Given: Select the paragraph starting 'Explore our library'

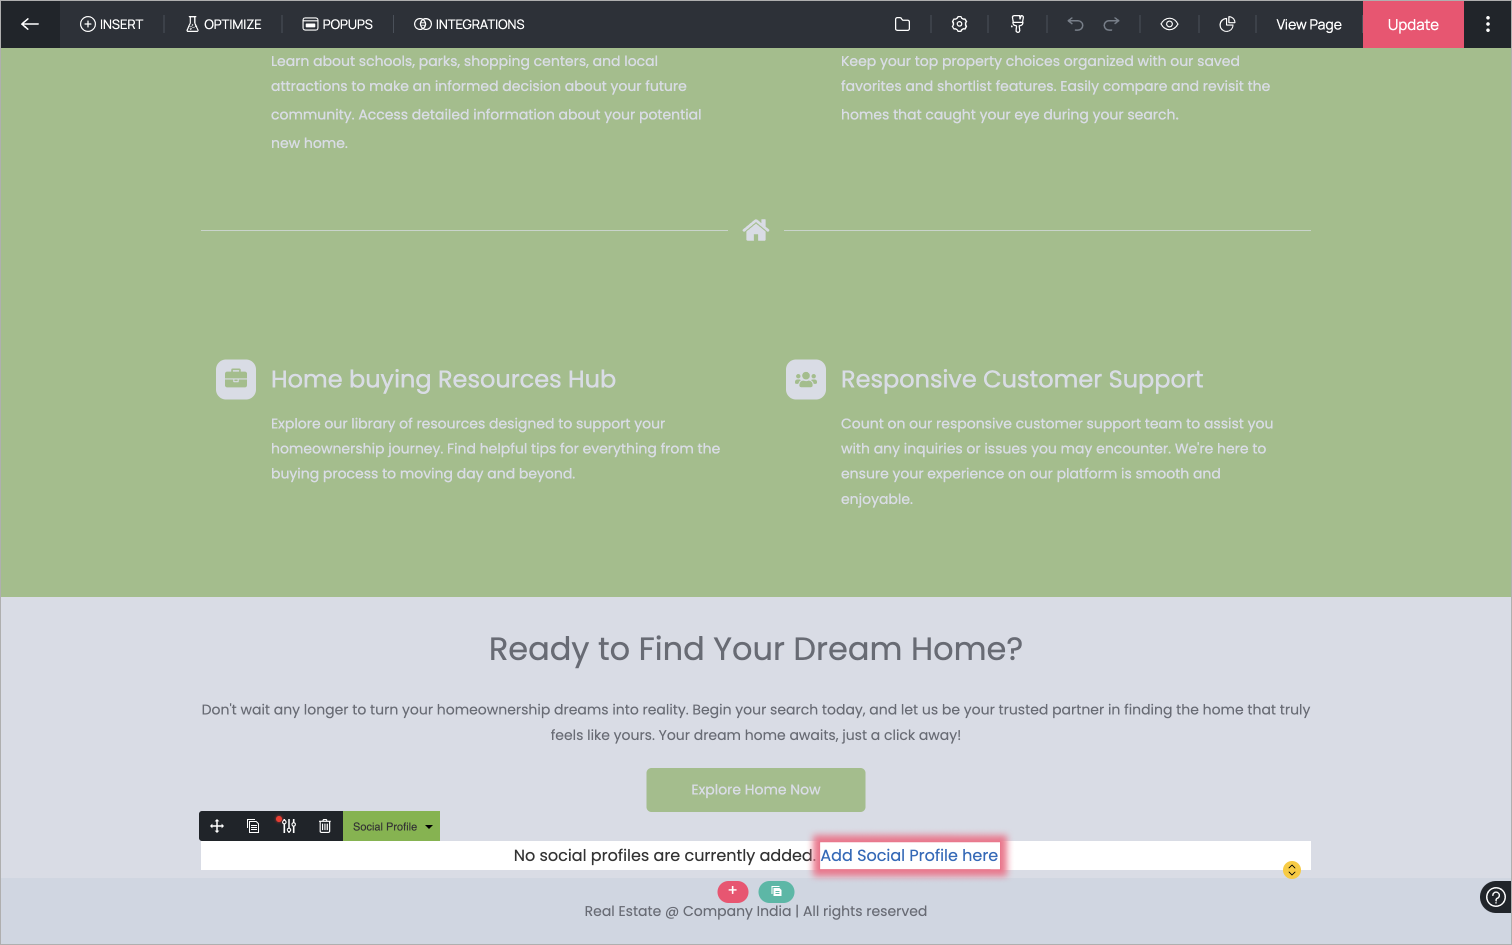Looking at the screenshot, I should tap(496, 448).
